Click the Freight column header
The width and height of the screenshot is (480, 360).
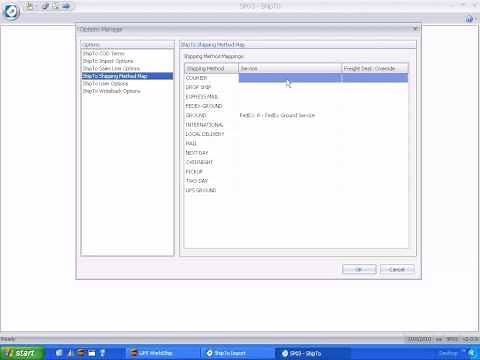tap(375, 68)
